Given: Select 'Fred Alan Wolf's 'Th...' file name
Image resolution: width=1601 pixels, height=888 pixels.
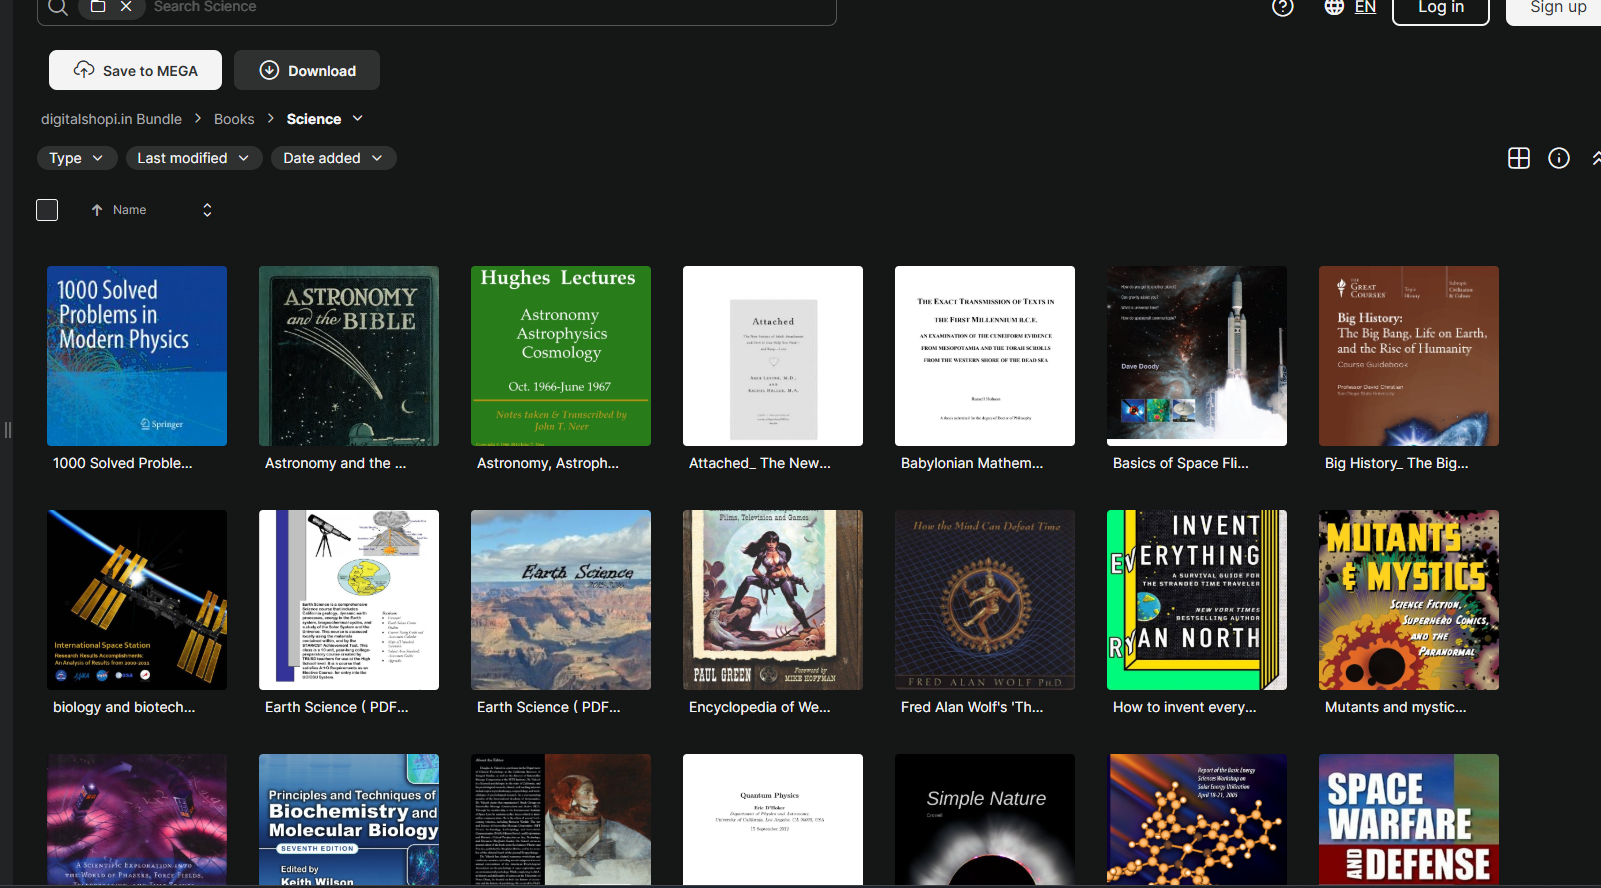Looking at the screenshot, I should [x=972, y=707].
